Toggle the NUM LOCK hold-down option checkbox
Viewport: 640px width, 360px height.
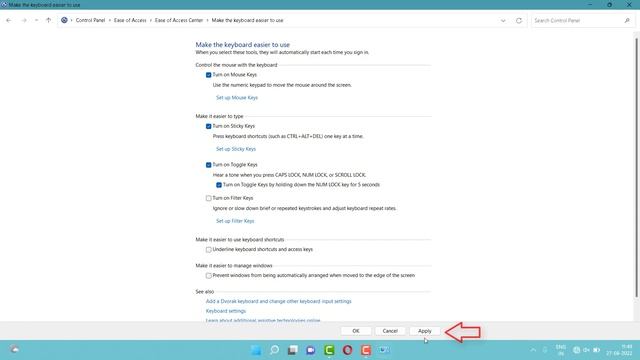coord(219,185)
